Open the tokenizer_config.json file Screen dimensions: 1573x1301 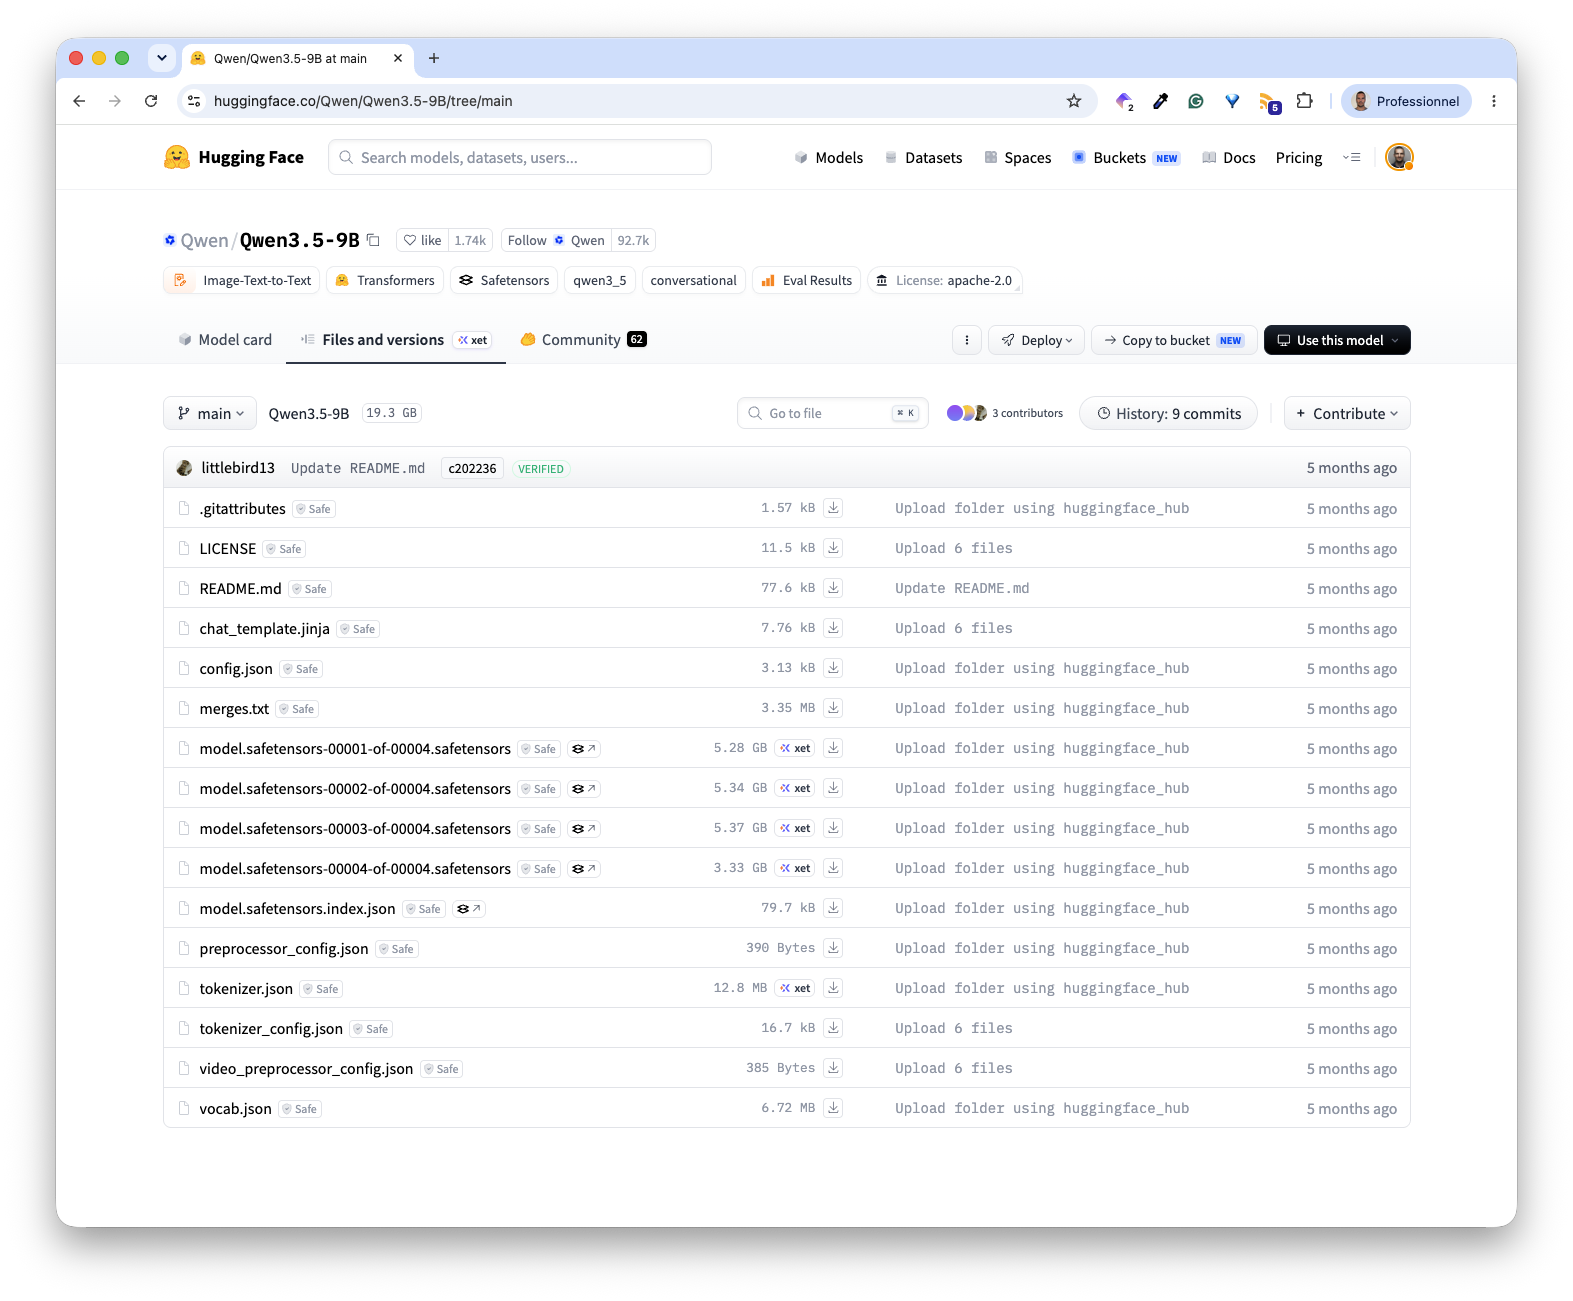tap(271, 1028)
